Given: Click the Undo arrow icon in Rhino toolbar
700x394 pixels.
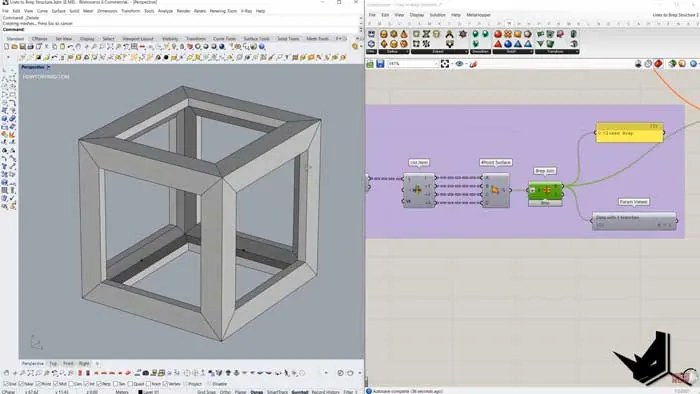Looking at the screenshot, I should [x=71, y=46].
